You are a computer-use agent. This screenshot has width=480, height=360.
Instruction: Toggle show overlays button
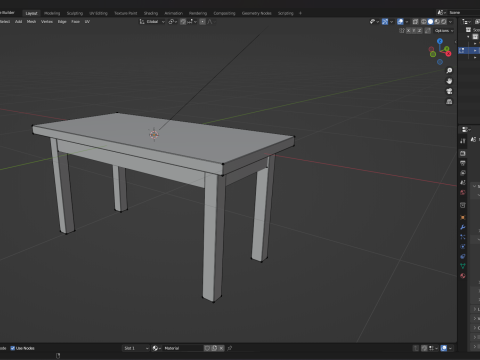click(x=400, y=22)
